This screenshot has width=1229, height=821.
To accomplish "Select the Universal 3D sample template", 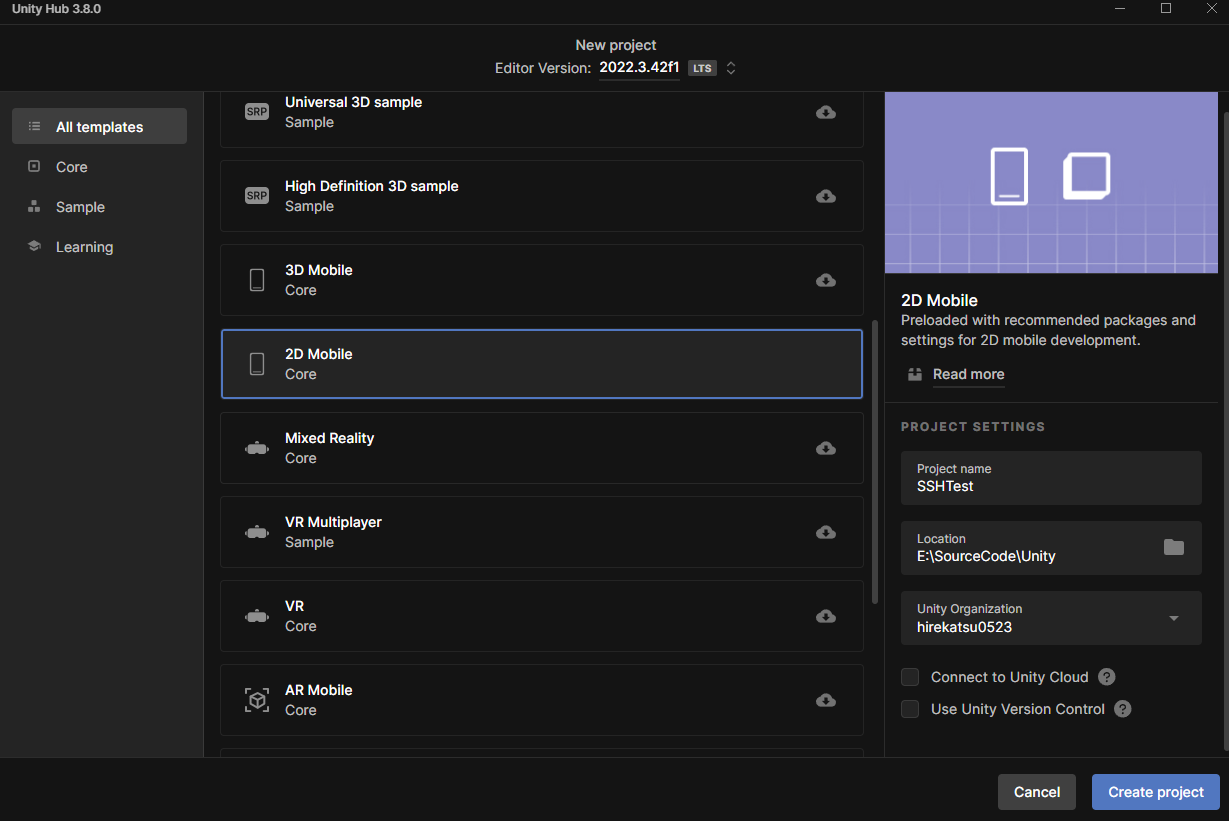I will 542,120.
